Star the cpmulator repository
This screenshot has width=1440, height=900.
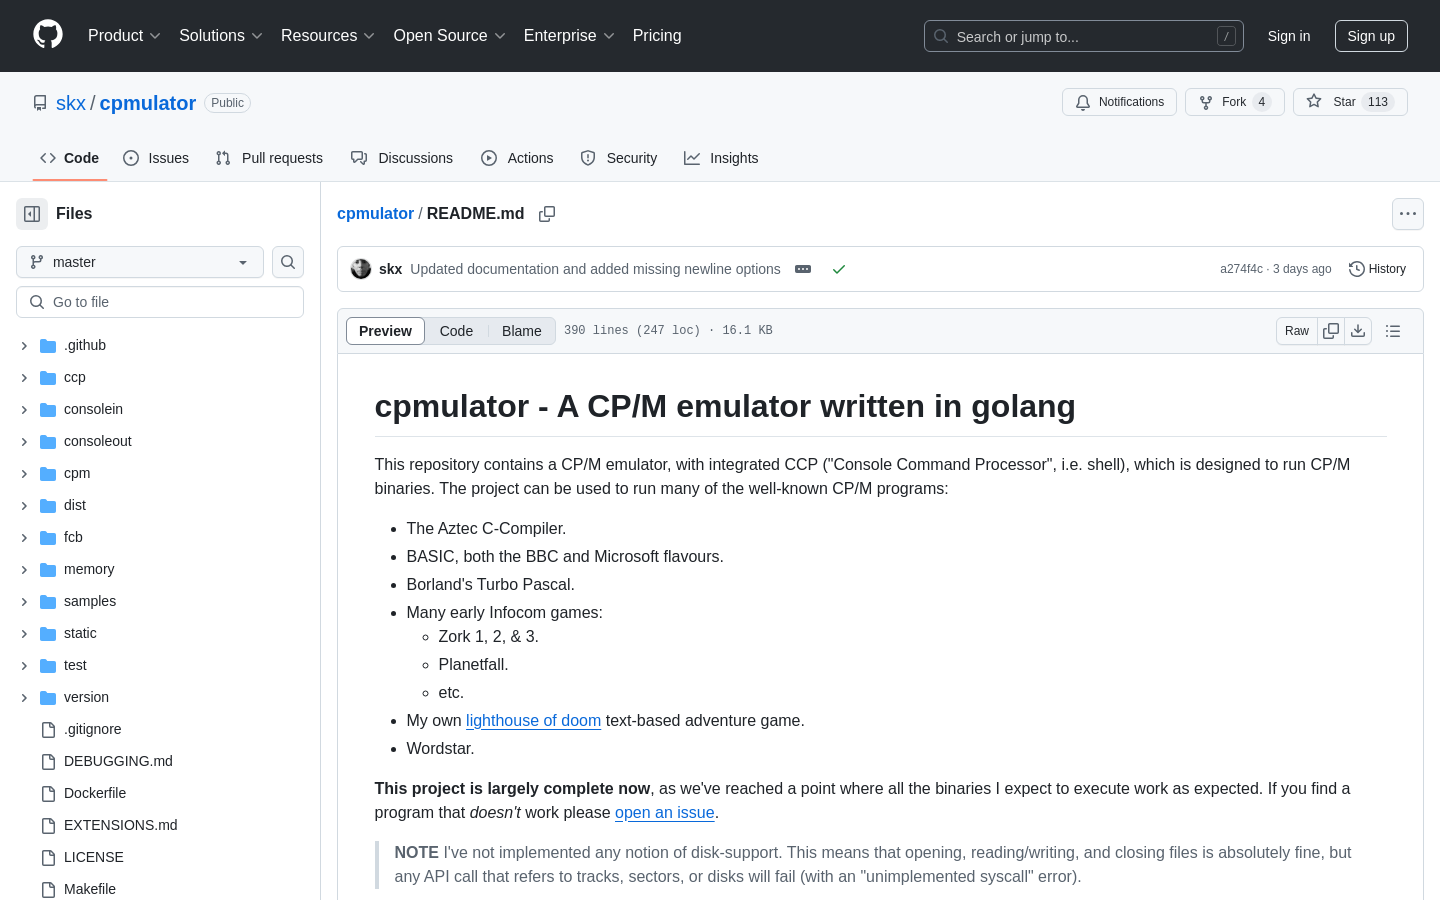1350,102
